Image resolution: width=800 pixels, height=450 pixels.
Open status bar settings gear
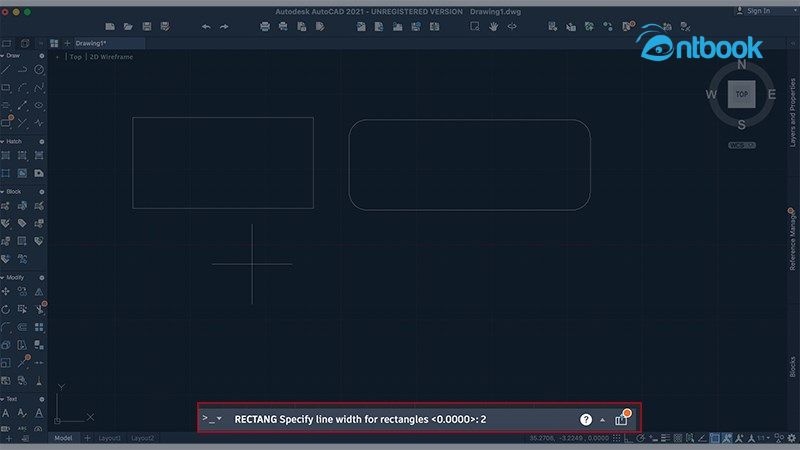791,438
